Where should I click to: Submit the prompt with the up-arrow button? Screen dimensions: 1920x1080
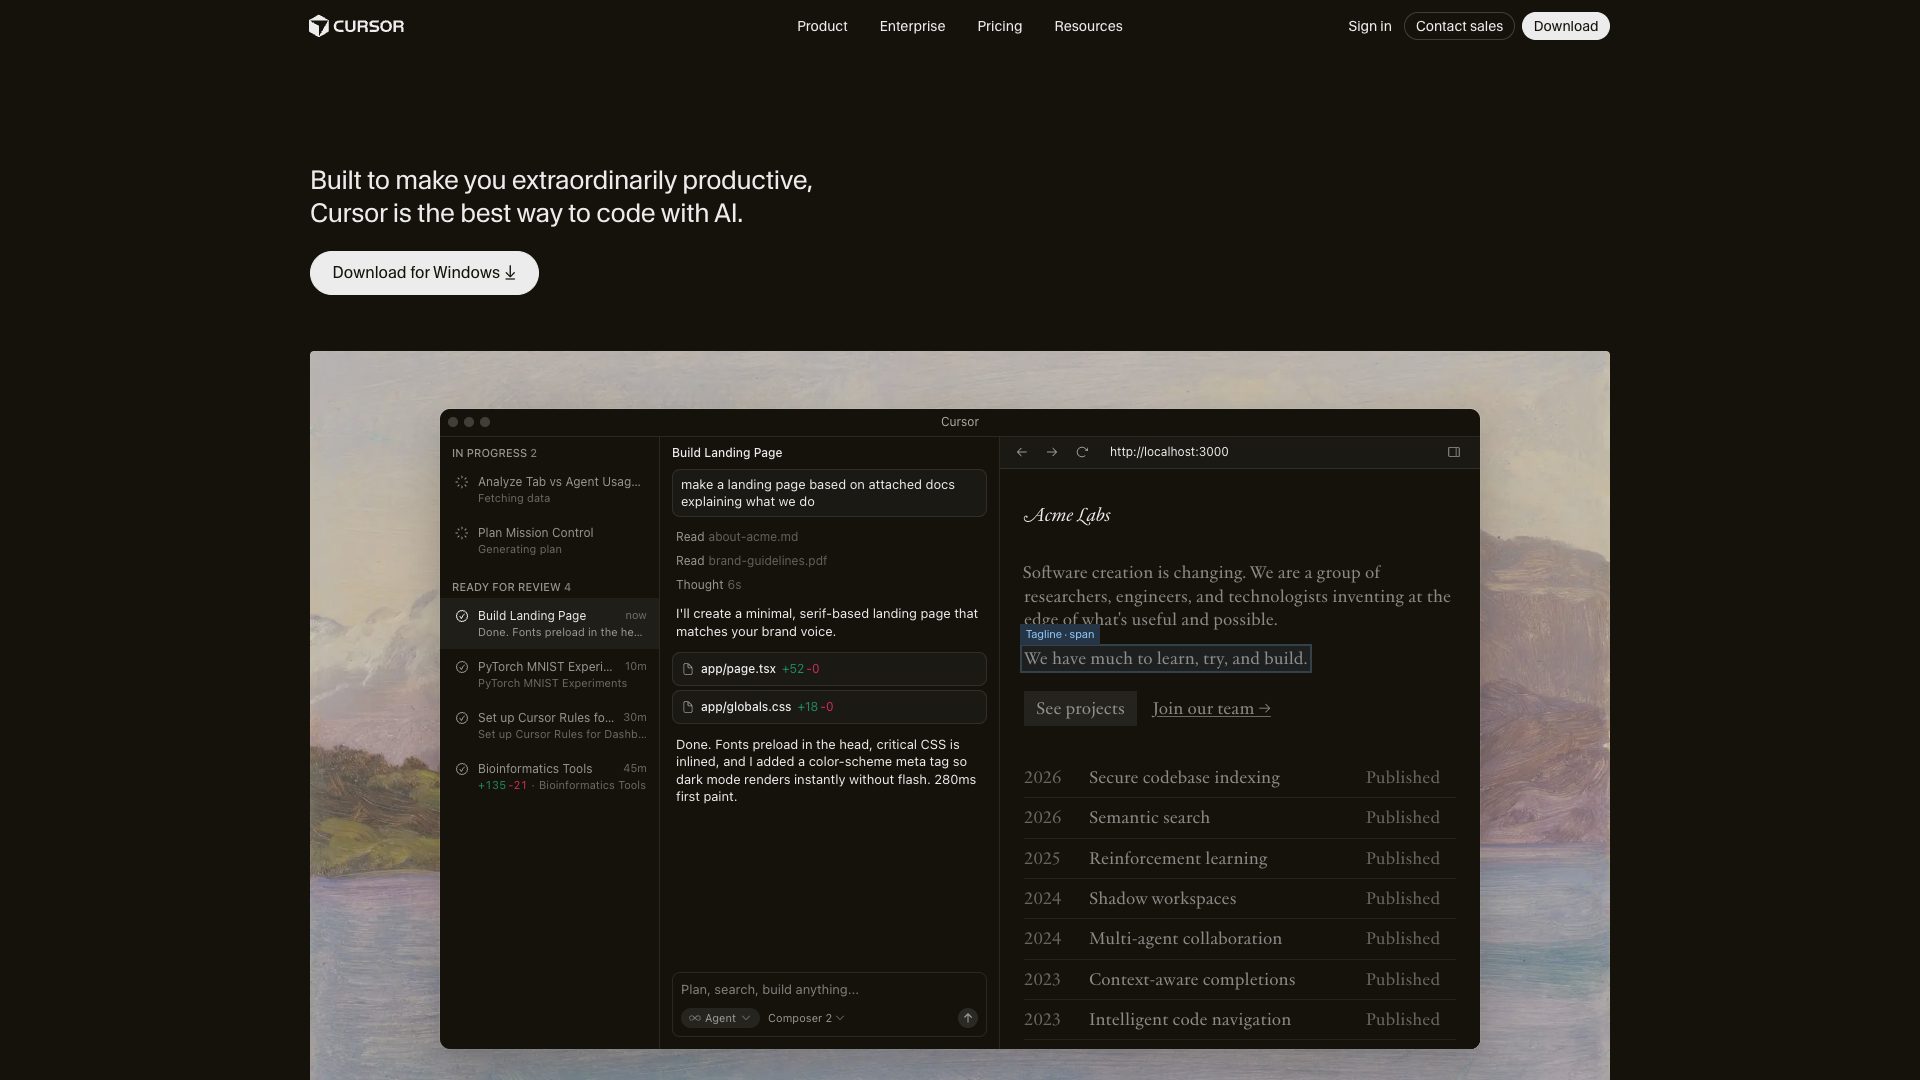tap(967, 1017)
